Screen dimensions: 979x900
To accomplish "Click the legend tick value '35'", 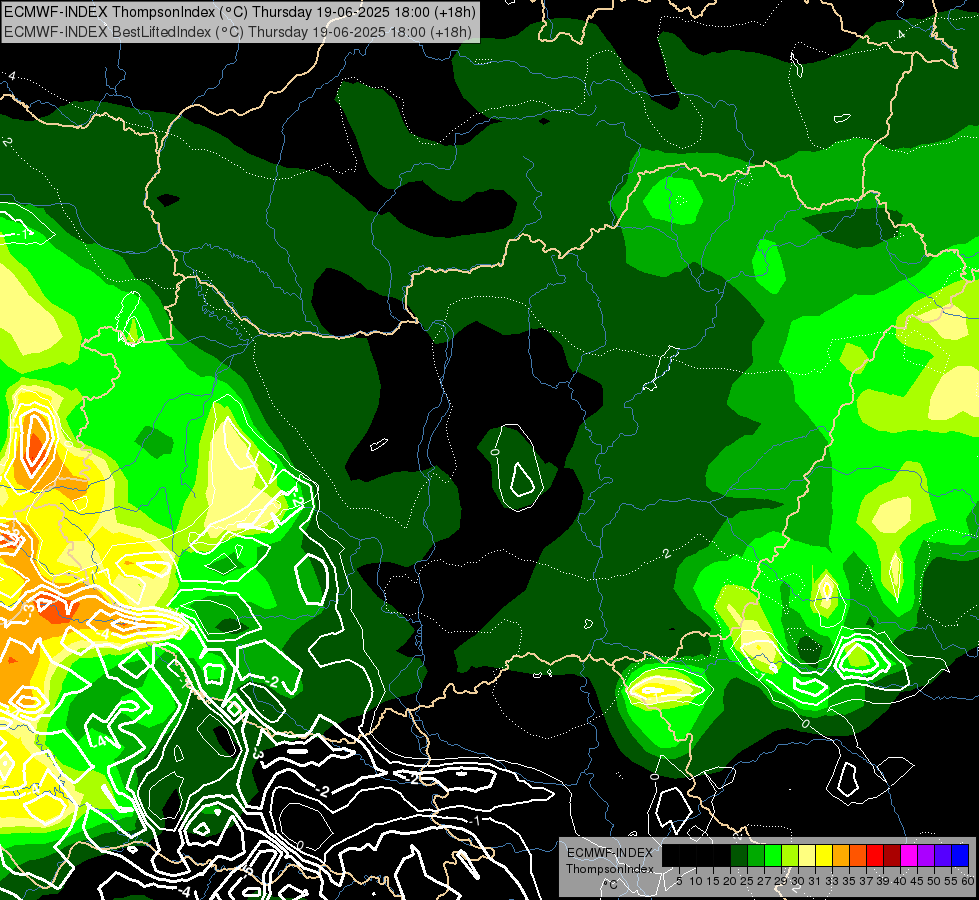I will pos(849,881).
